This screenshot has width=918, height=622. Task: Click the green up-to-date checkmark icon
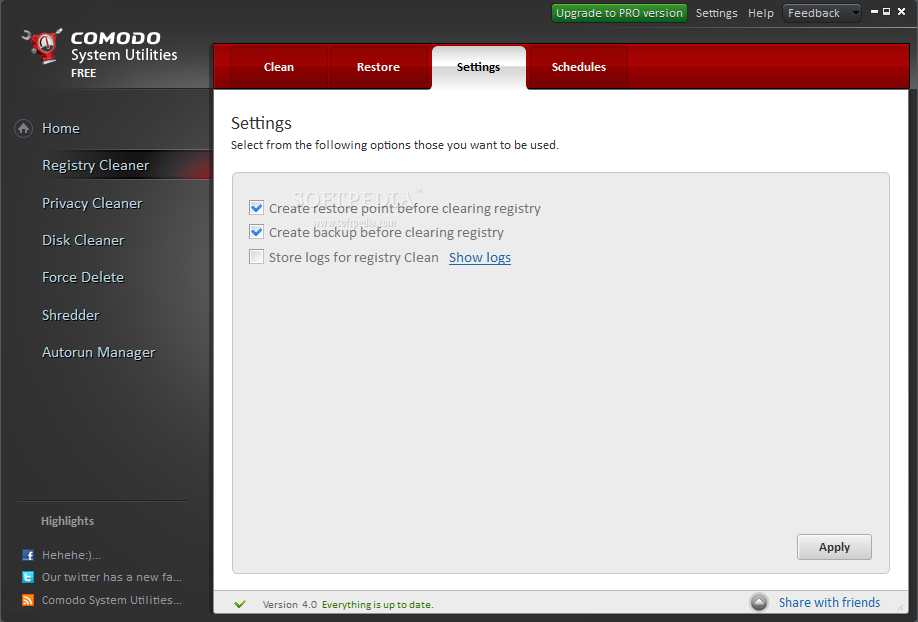(239, 604)
